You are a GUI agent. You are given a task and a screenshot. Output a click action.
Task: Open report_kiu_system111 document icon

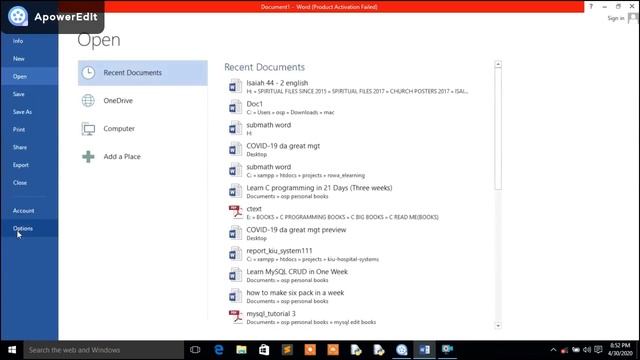(235, 254)
